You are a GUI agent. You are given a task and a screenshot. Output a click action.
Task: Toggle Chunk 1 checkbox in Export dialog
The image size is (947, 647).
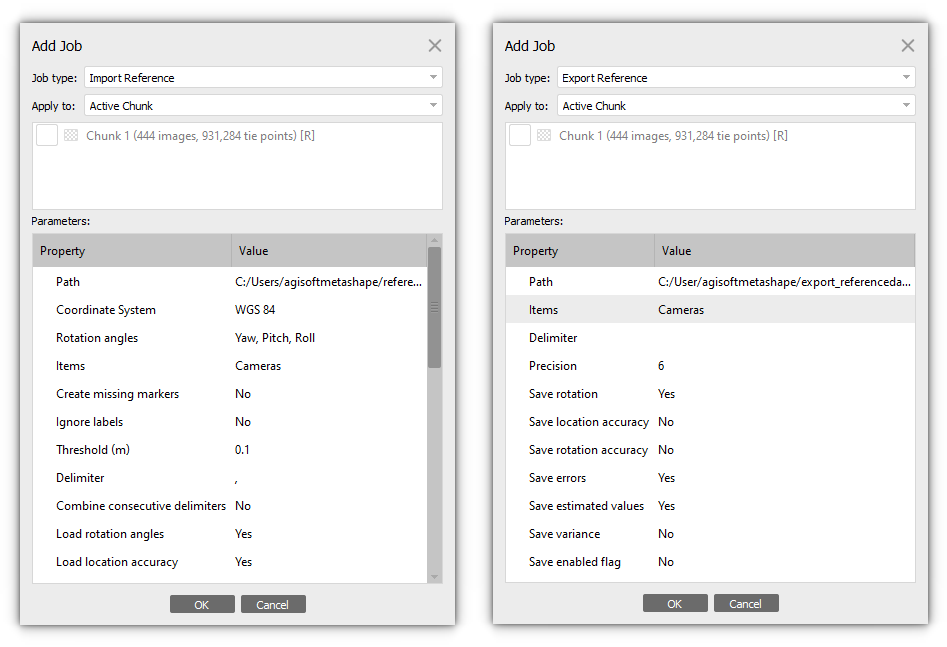(x=520, y=135)
